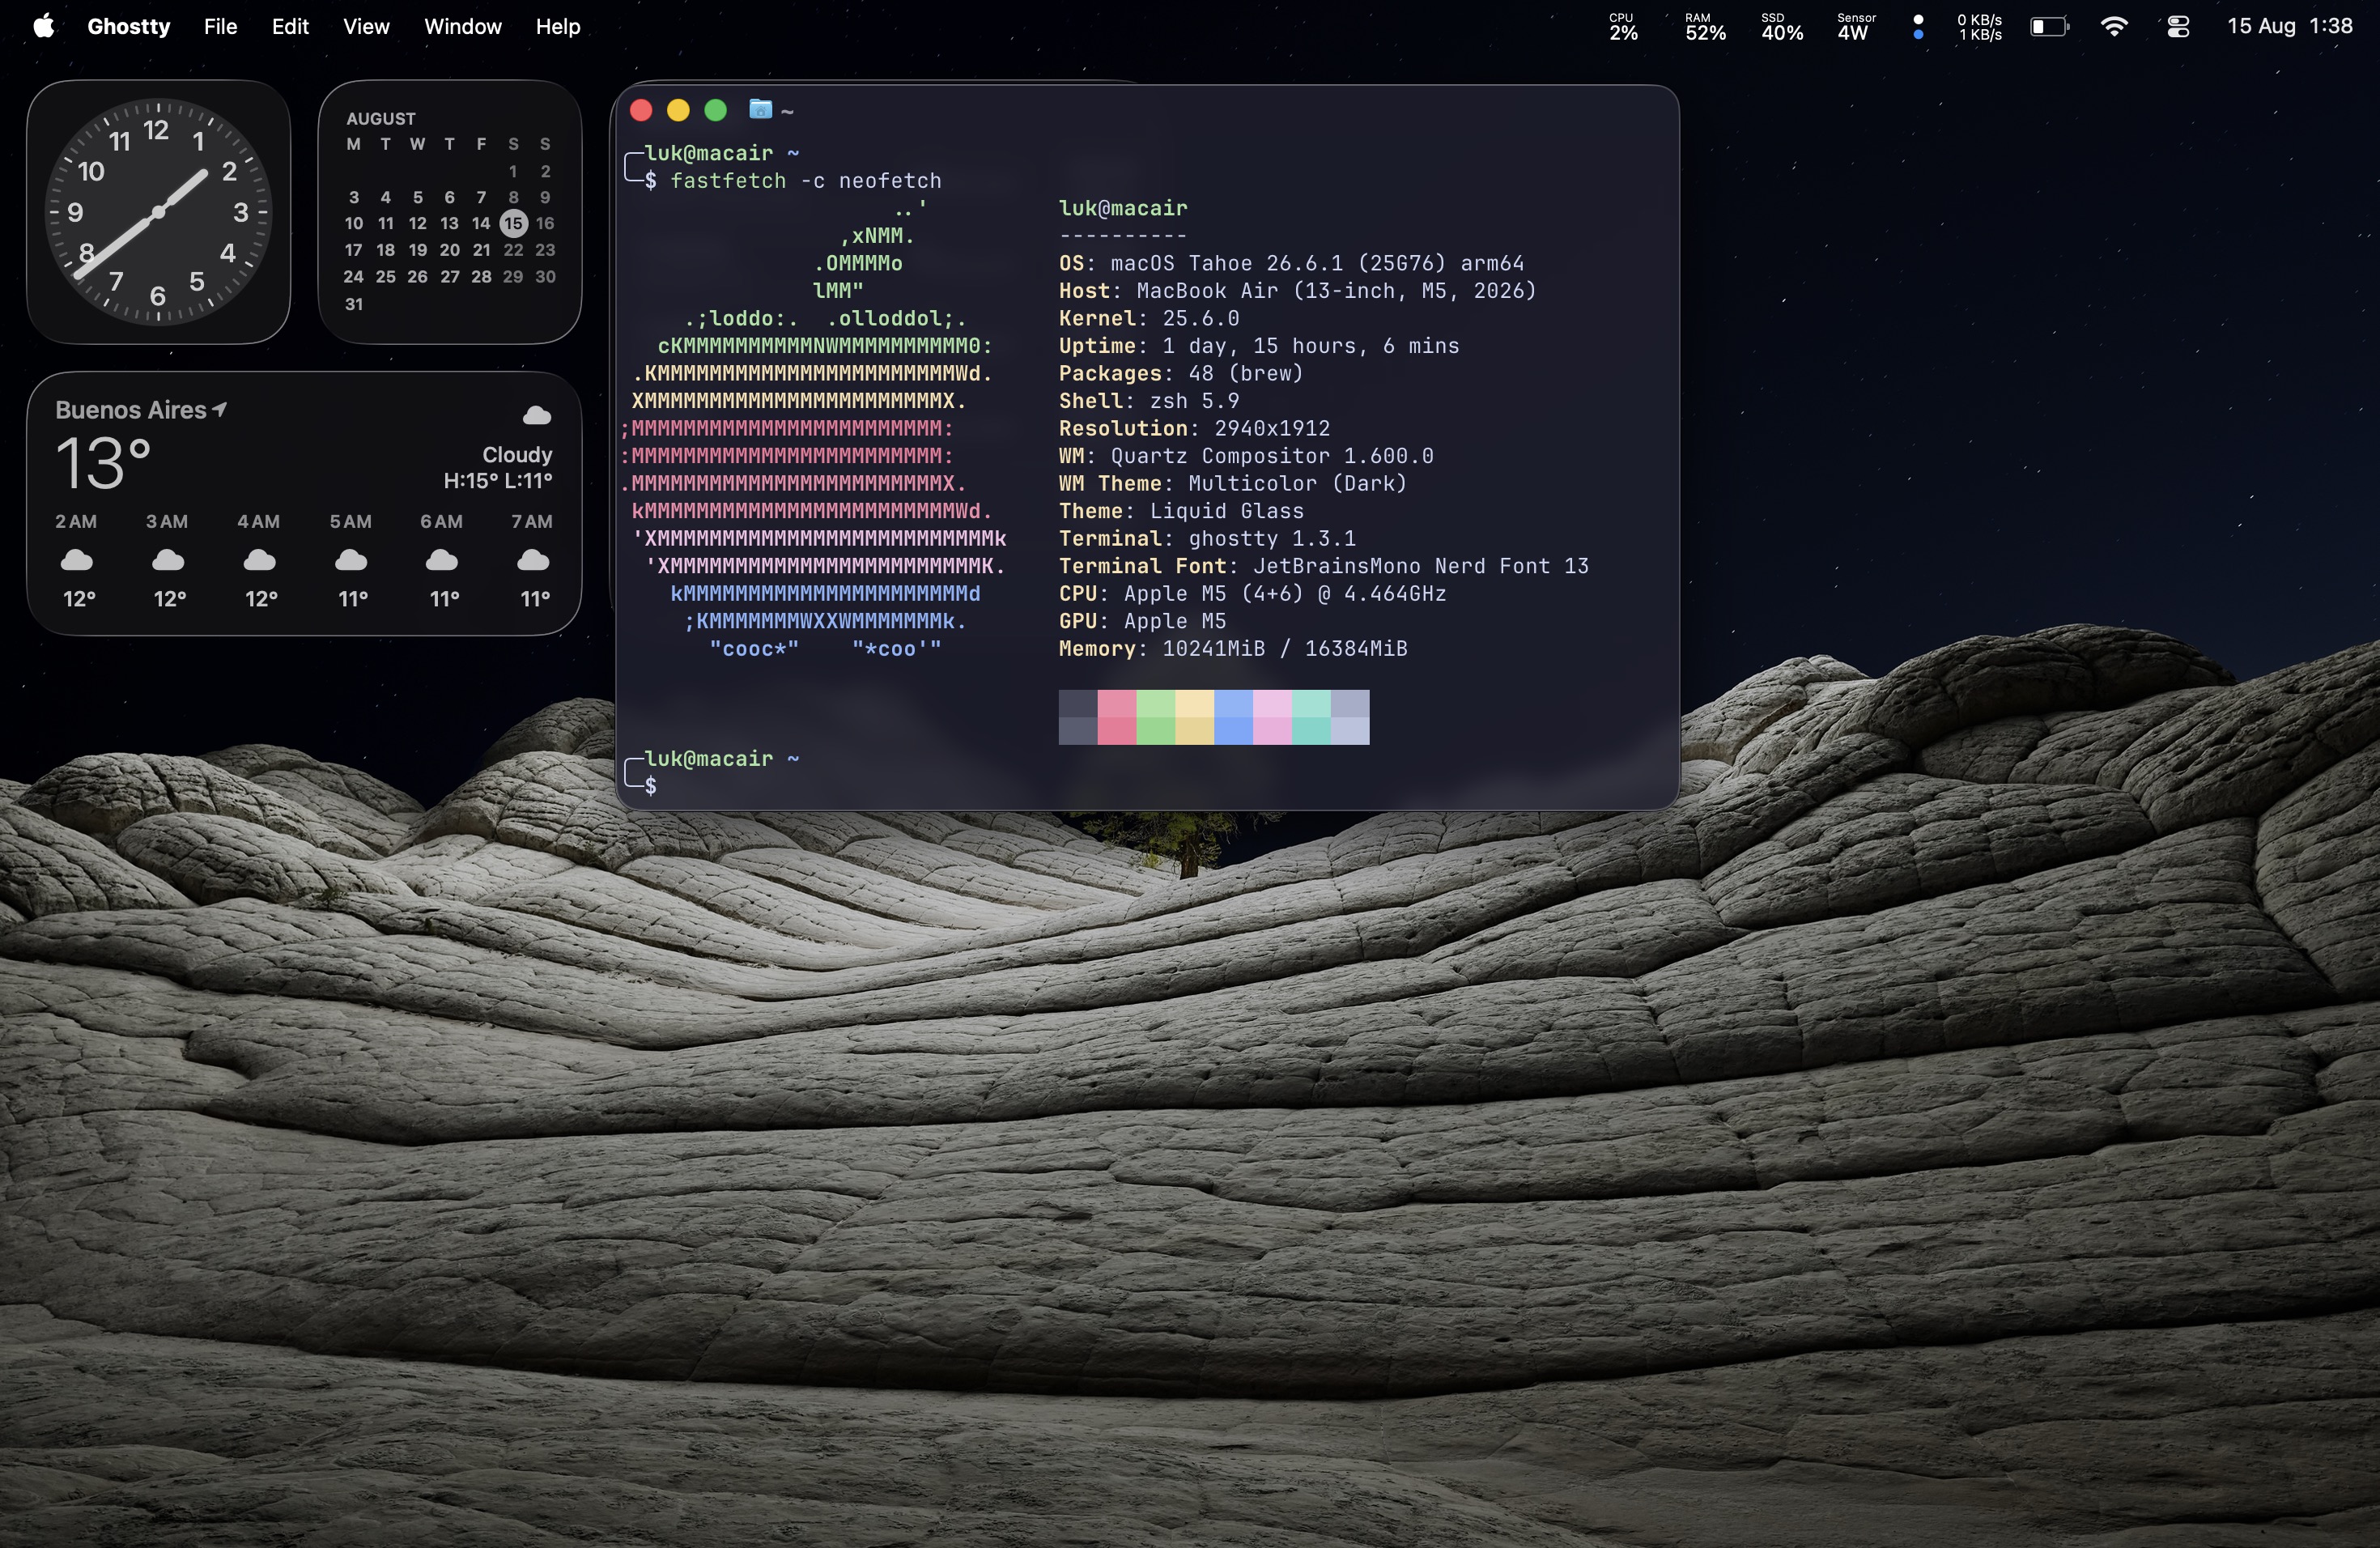Click the magenta-pink terminal color block
The image size is (2380, 1548).
pyautogui.click(x=1273, y=717)
